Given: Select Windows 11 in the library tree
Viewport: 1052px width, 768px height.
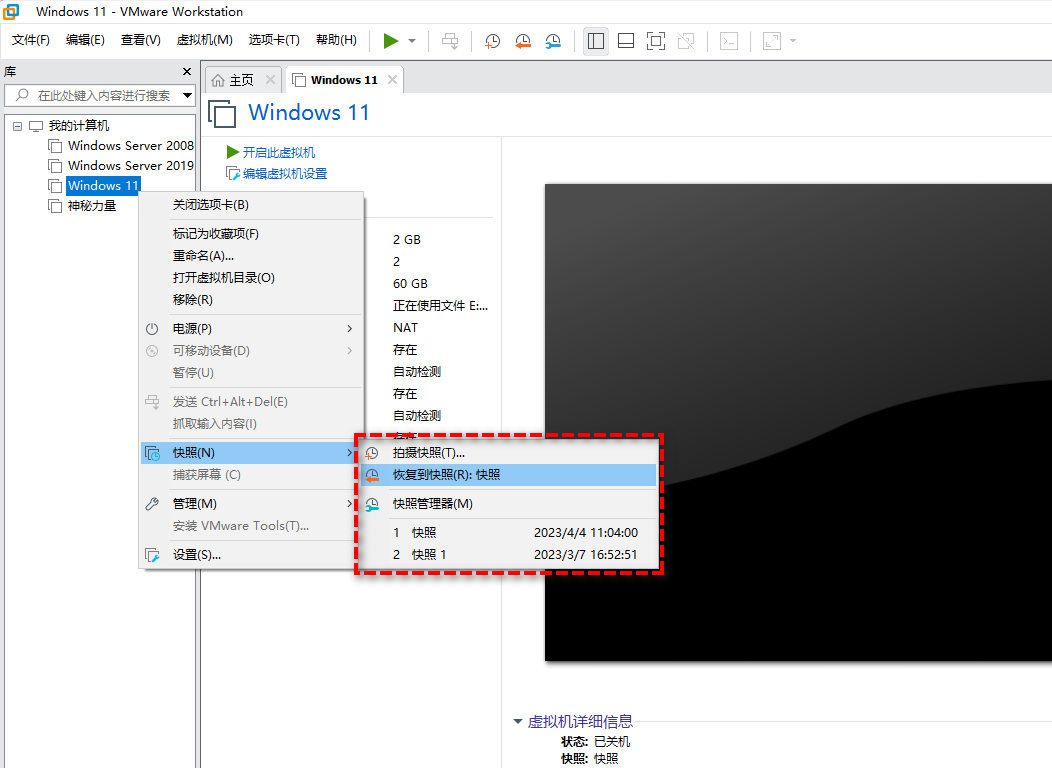Looking at the screenshot, I should 103,186.
